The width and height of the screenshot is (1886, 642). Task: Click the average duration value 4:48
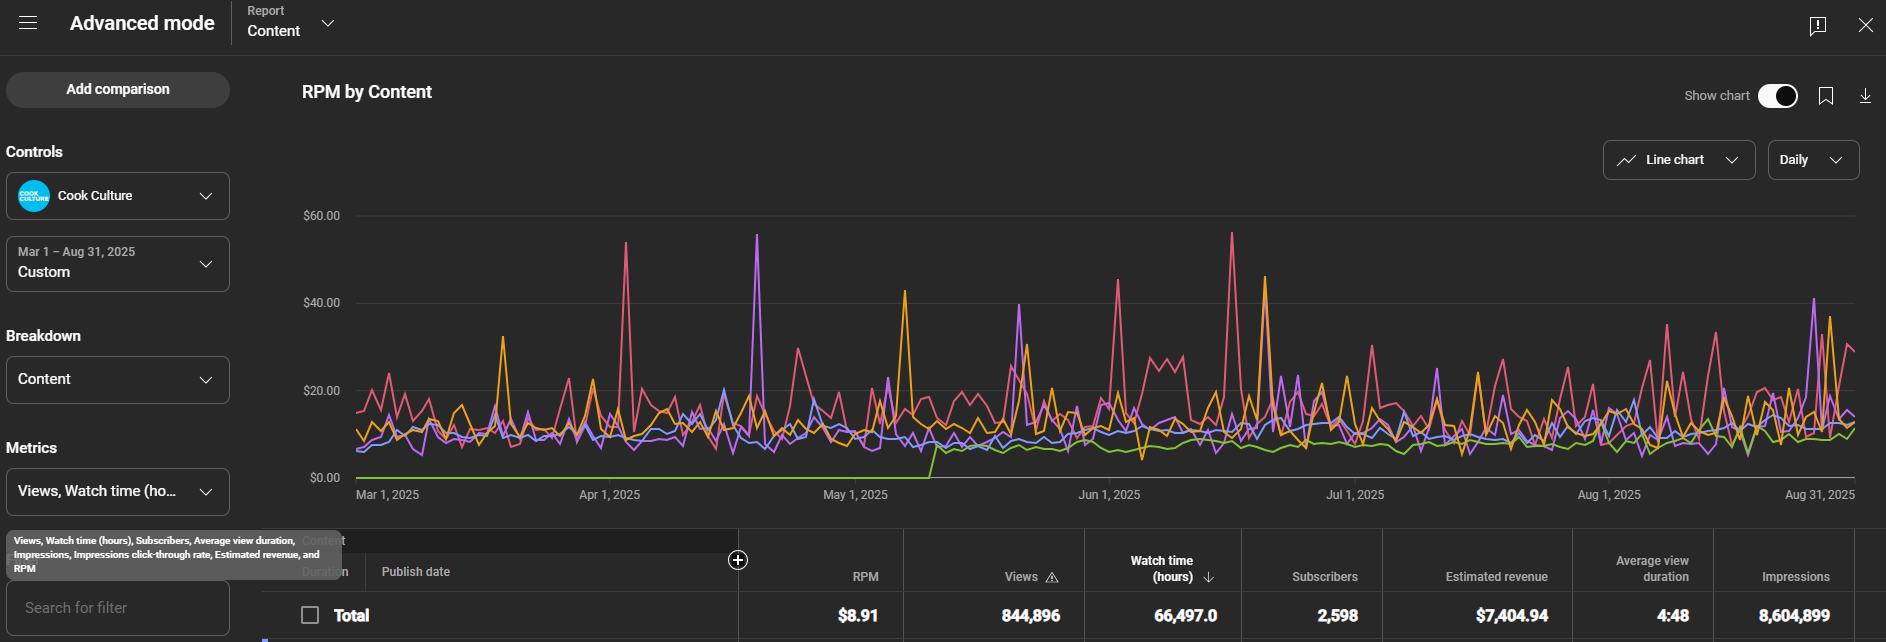[x=1673, y=616]
